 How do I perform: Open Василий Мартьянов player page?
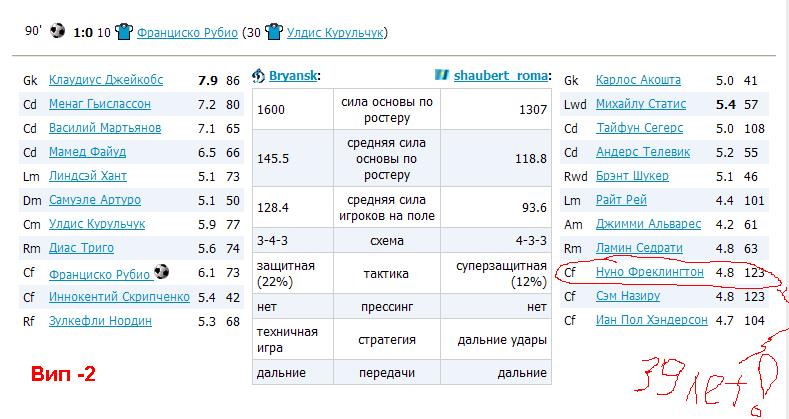[x=105, y=128]
